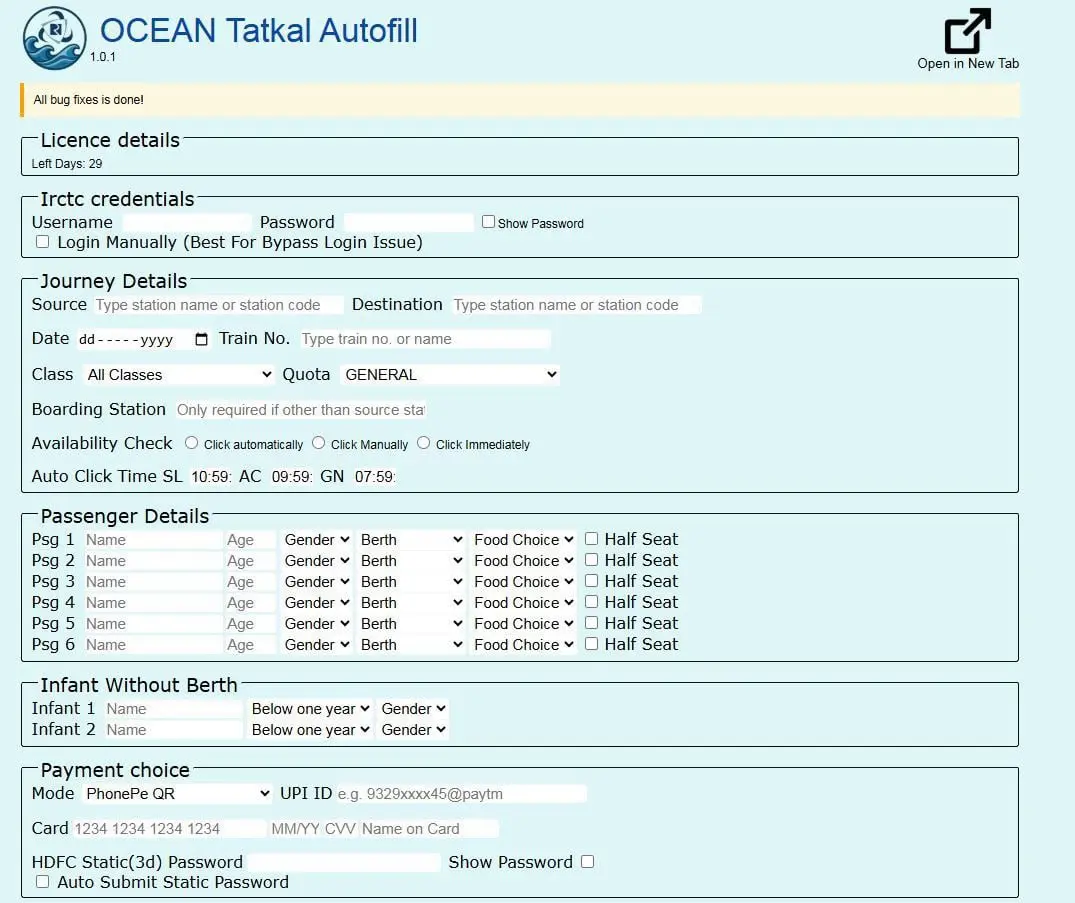Open Infant 1 age dropdown Below one year
Image resolution: width=1075 pixels, height=903 pixels.
pos(311,708)
